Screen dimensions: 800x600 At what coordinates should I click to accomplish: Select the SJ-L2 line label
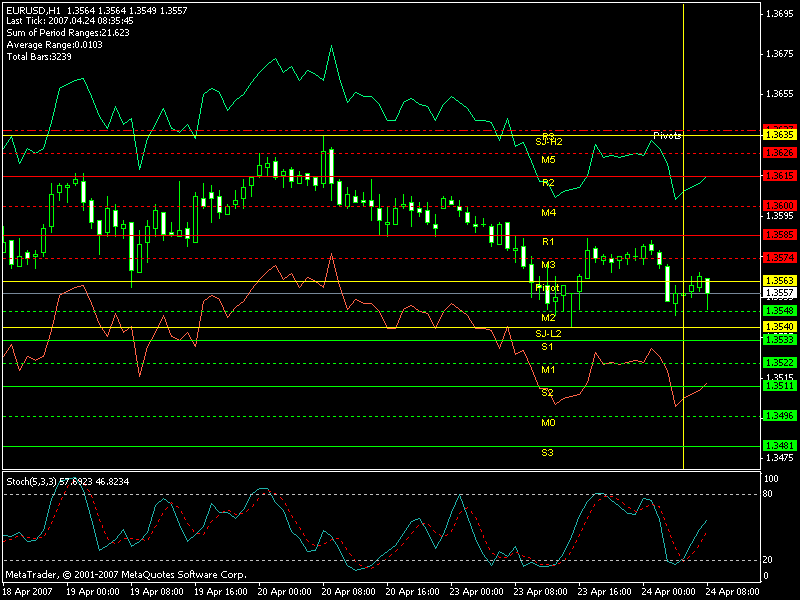click(x=548, y=333)
